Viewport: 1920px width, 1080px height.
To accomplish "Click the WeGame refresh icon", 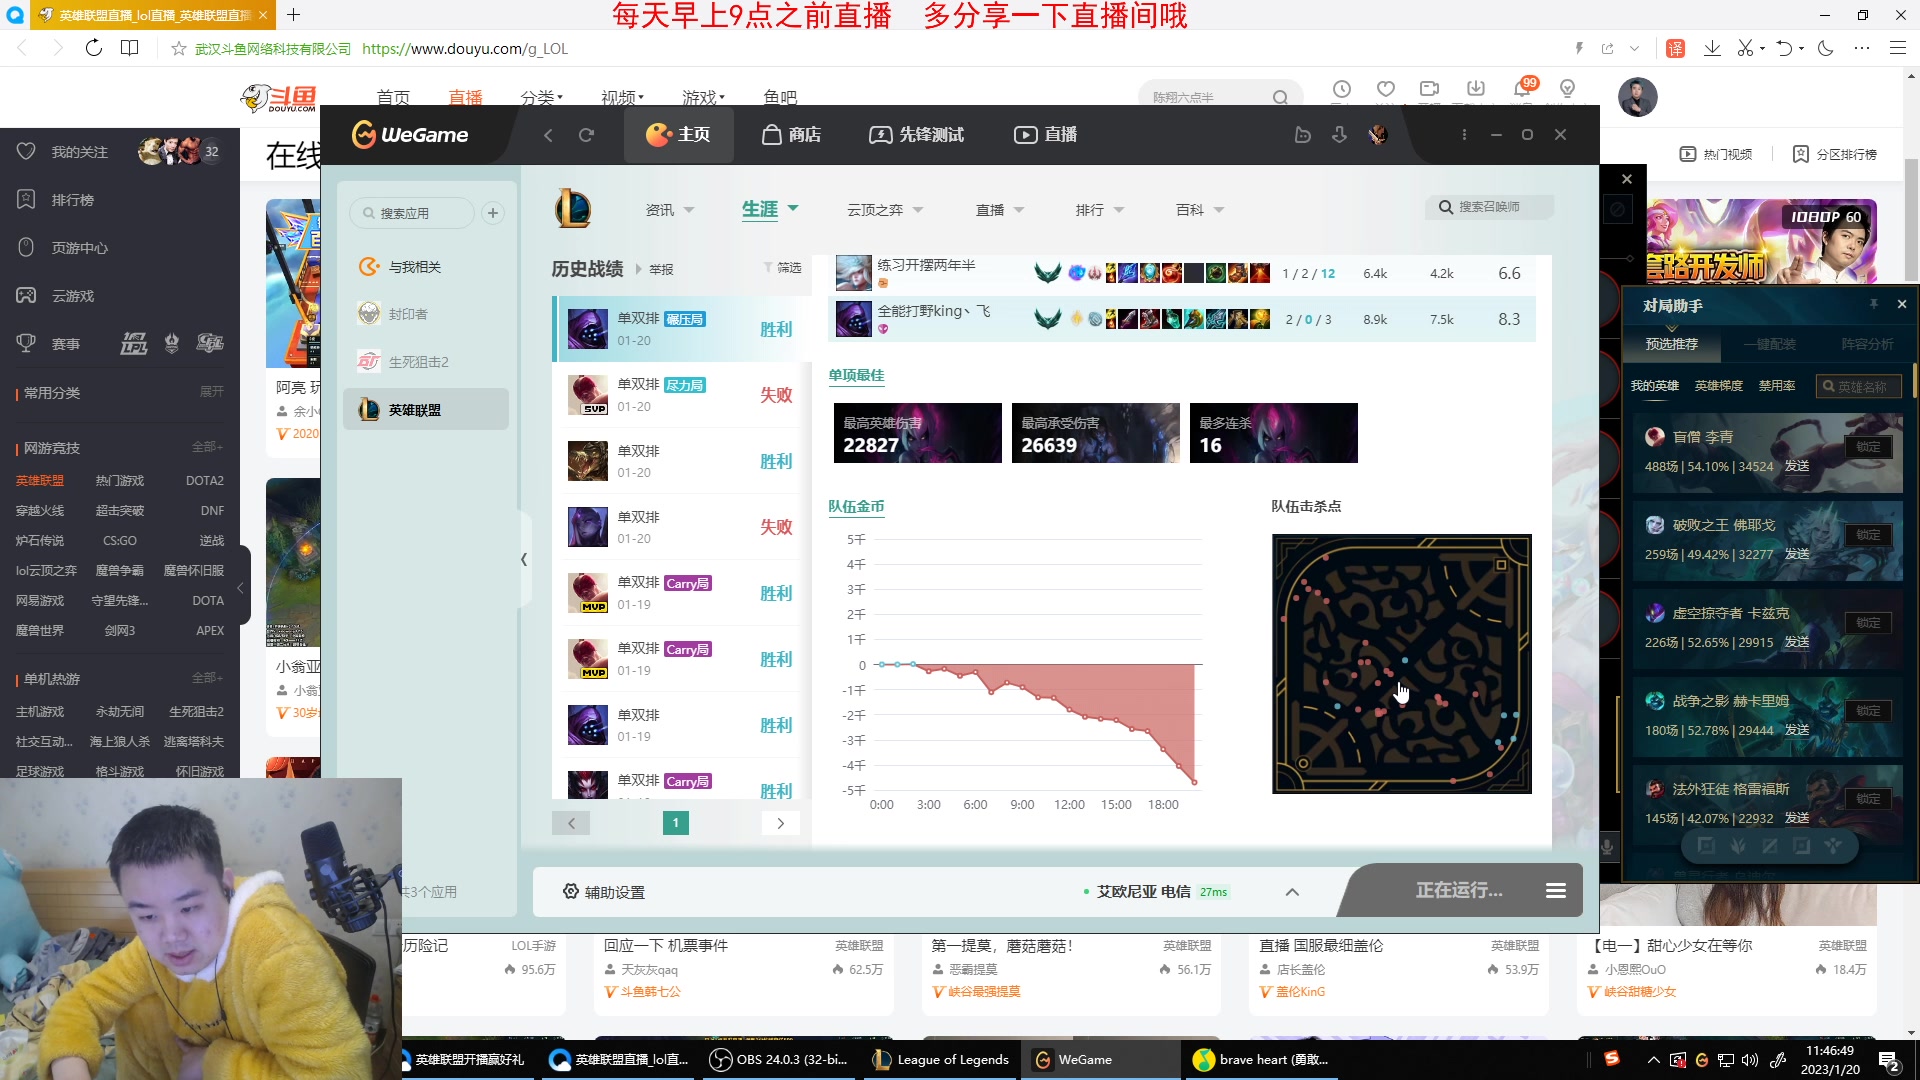I will click(587, 135).
